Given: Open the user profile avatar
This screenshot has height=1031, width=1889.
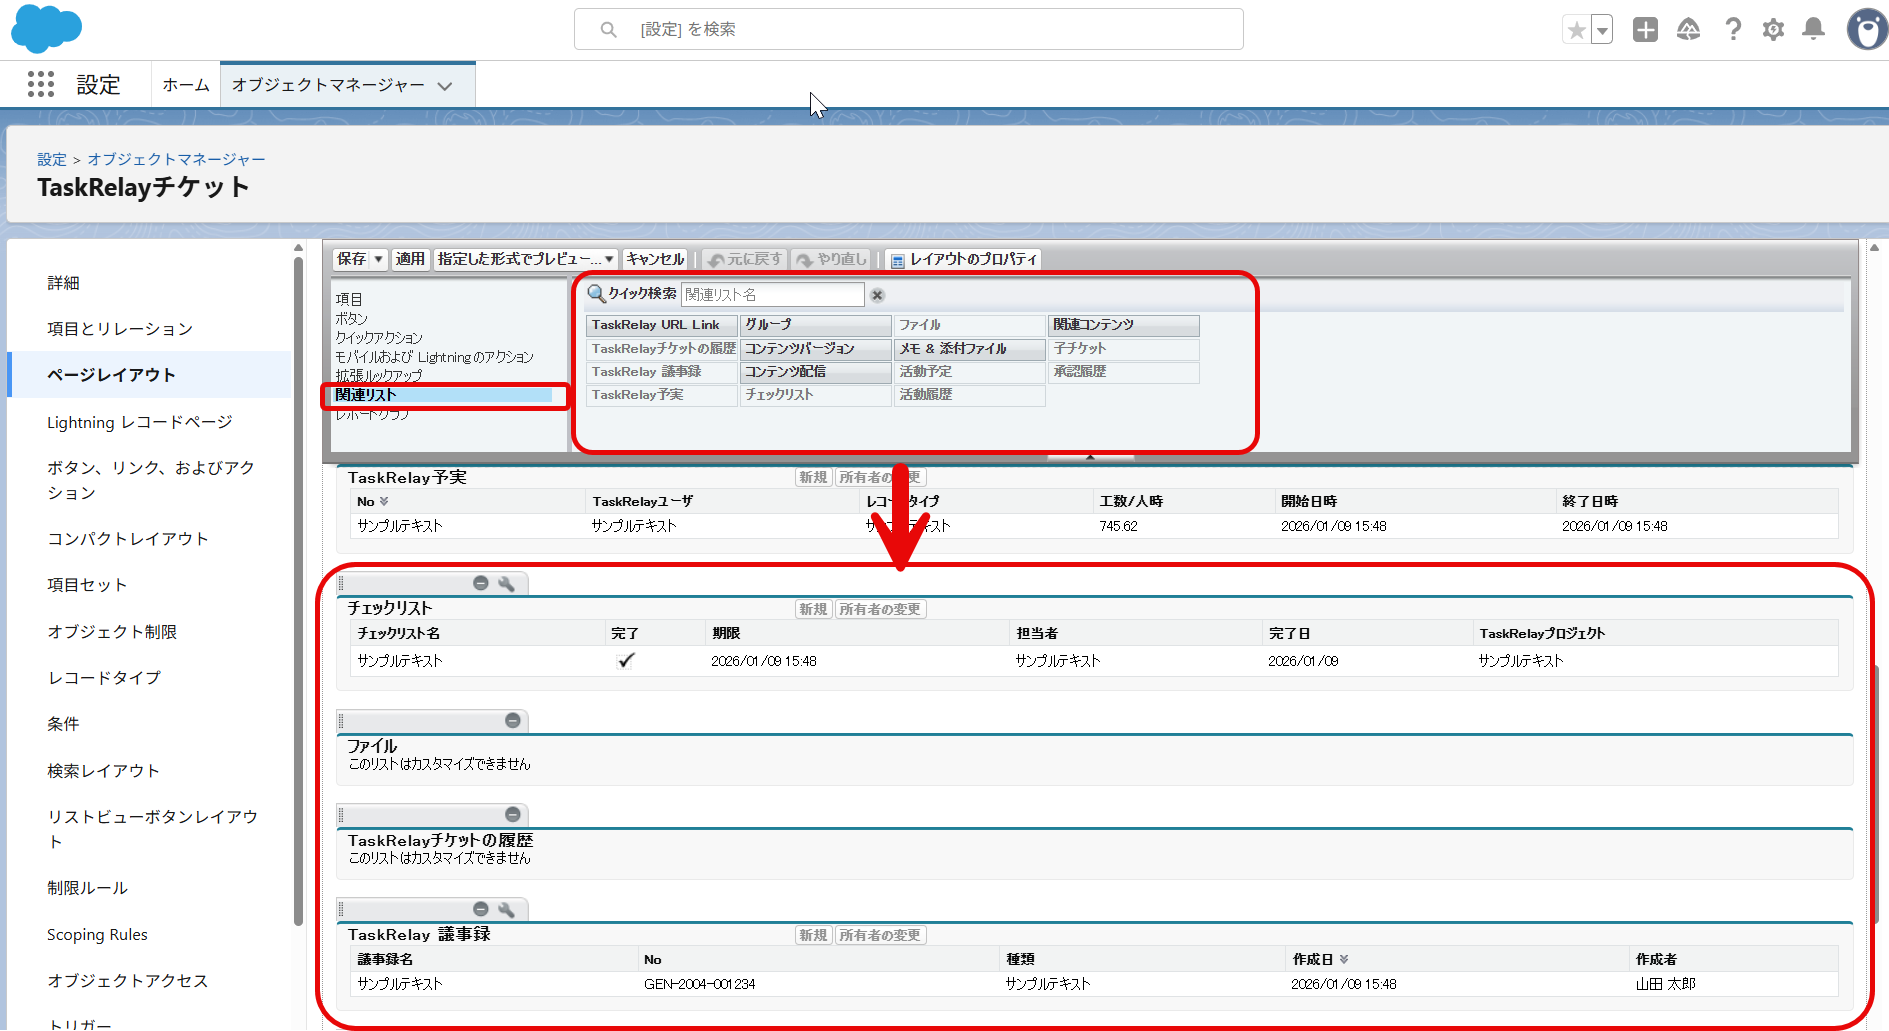Looking at the screenshot, I should pyautogui.click(x=1867, y=30).
